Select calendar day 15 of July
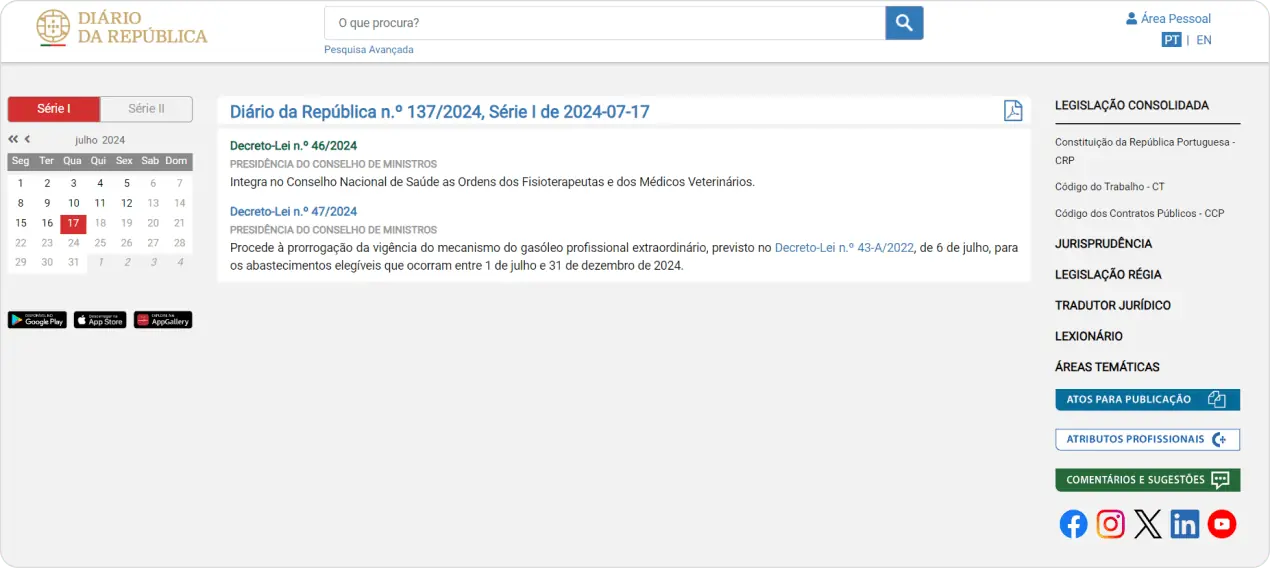The height and width of the screenshot is (568, 1270). (x=20, y=224)
